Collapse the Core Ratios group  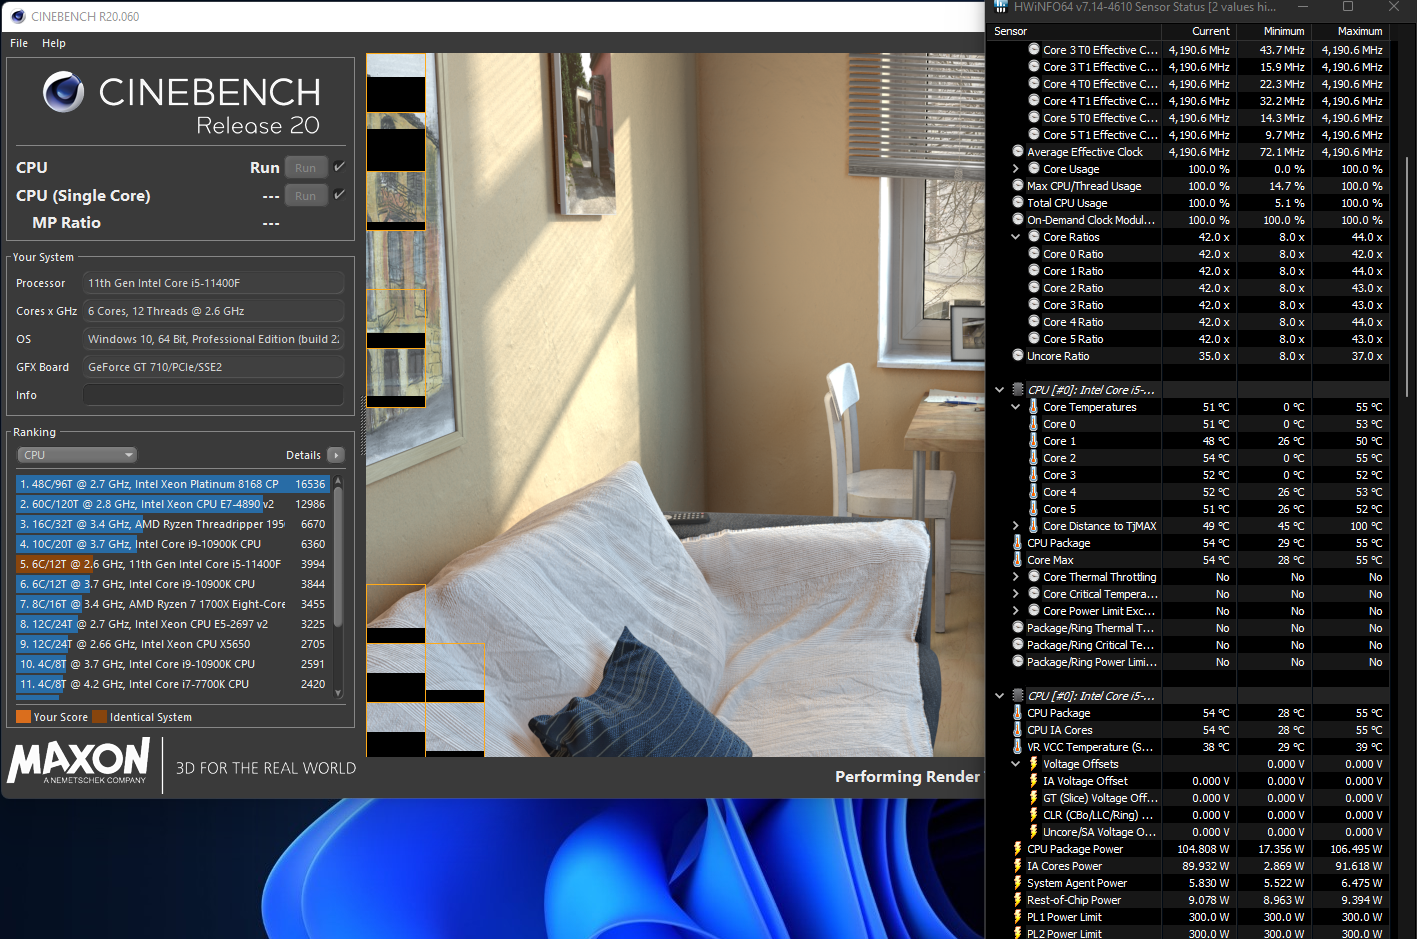(1016, 237)
